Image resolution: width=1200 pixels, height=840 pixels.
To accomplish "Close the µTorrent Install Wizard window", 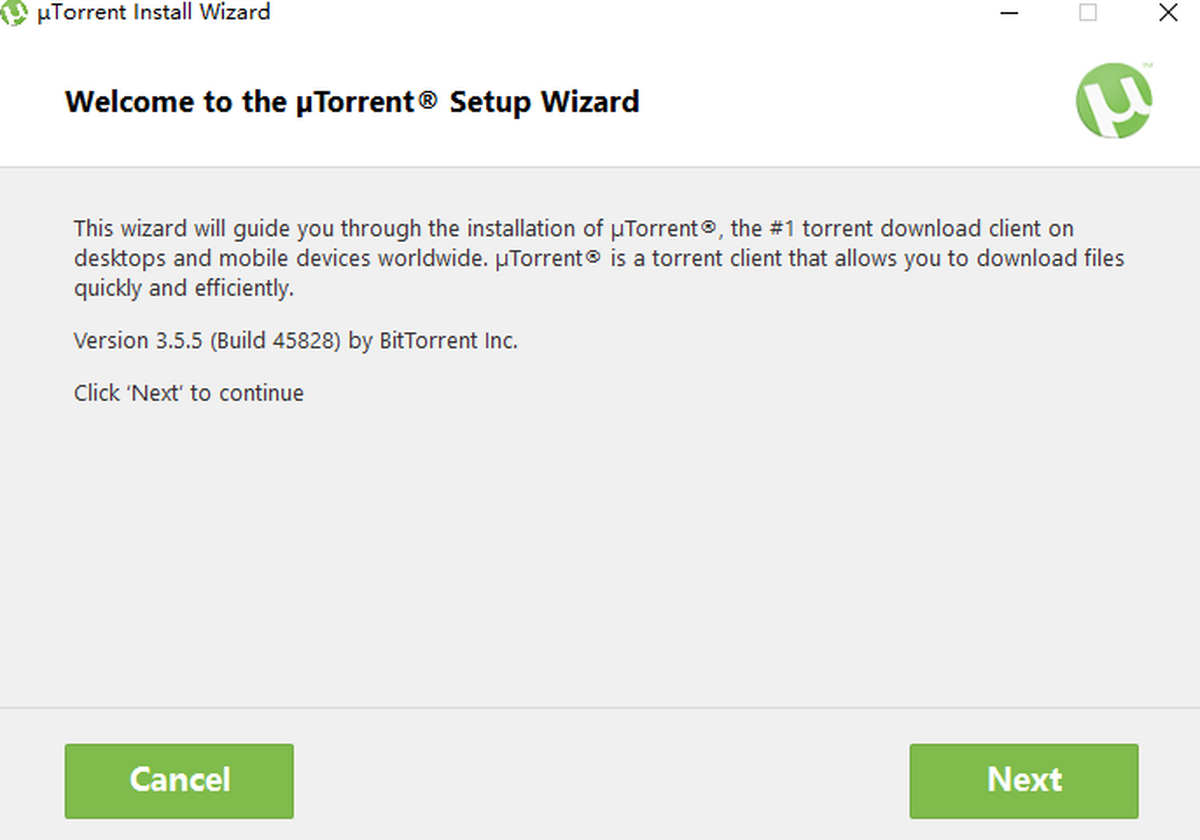I will pyautogui.click(x=1168, y=13).
